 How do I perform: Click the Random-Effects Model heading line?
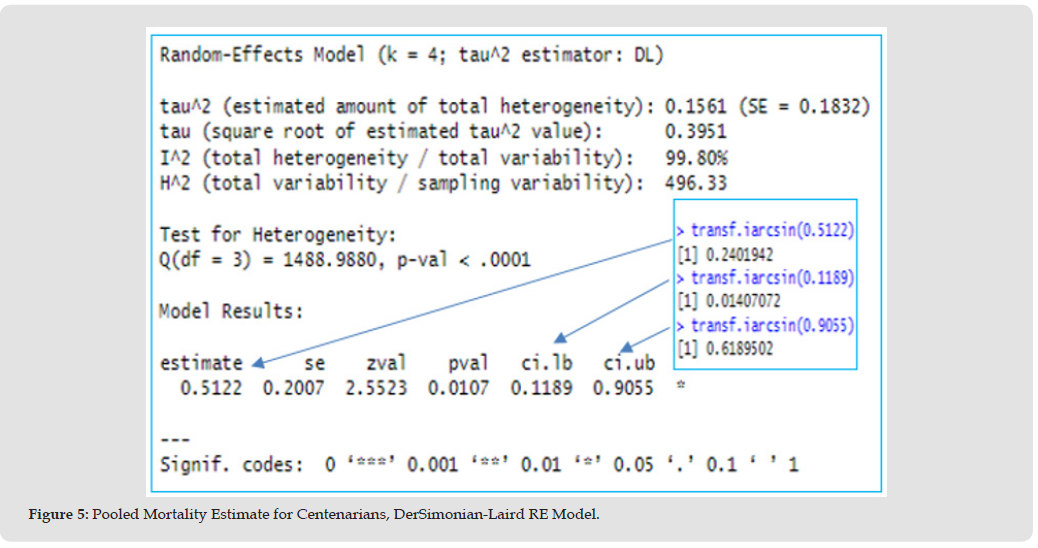pos(411,55)
